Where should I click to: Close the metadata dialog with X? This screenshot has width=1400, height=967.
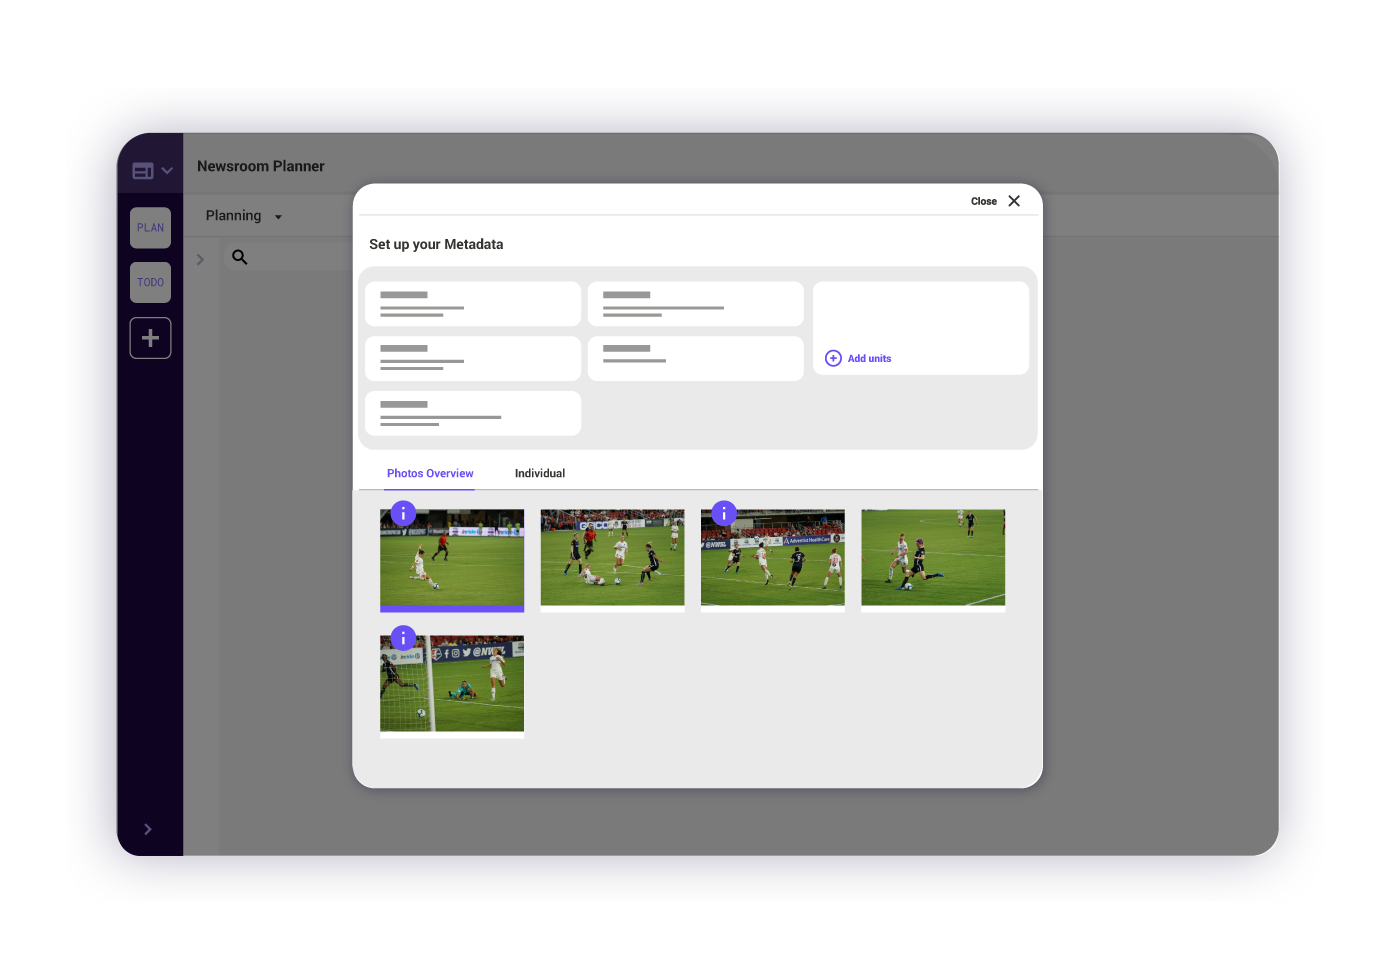(1014, 201)
